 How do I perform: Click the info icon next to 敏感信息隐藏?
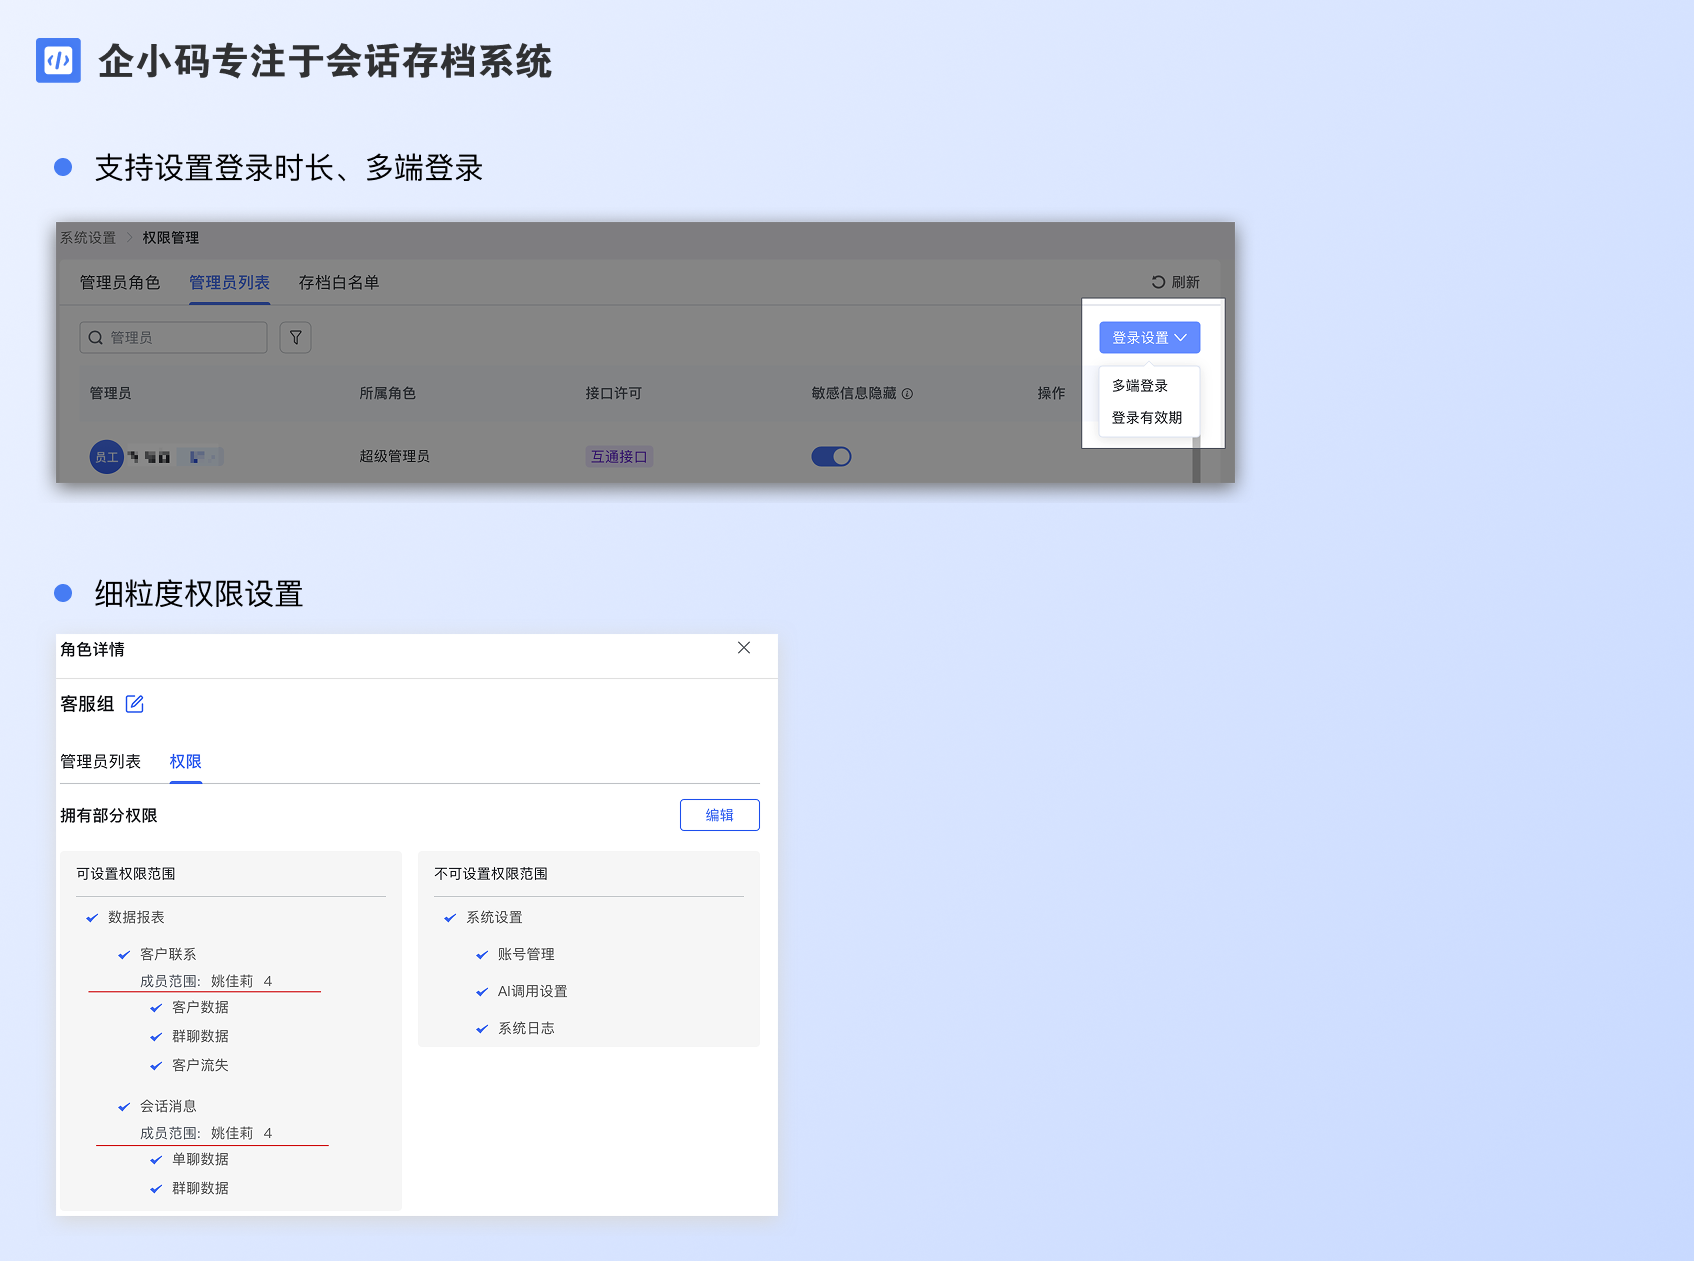coord(907,394)
